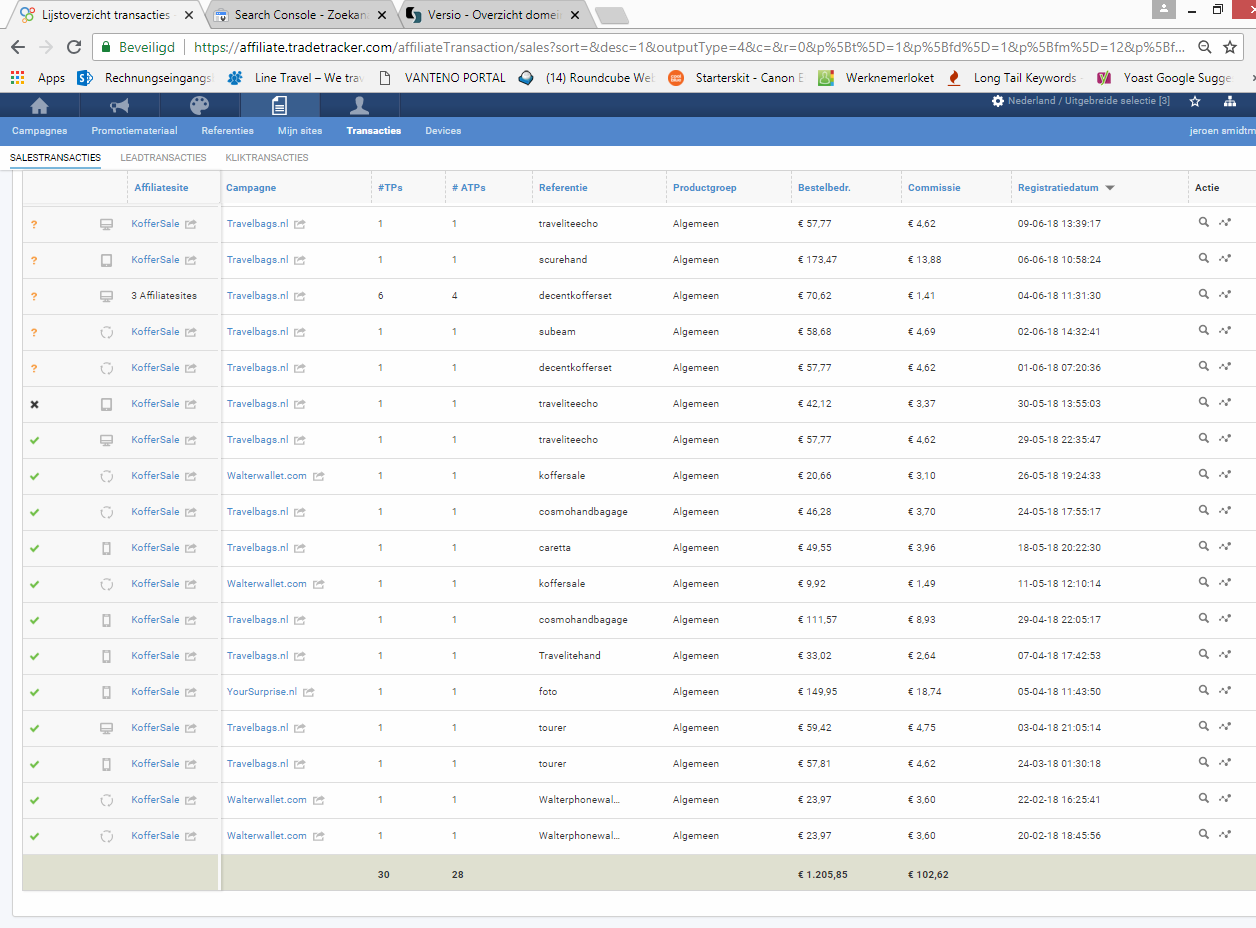Open magnifier details for the subeam transaction
Image resolution: width=1256 pixels, height=928 pixels.
1204,331
